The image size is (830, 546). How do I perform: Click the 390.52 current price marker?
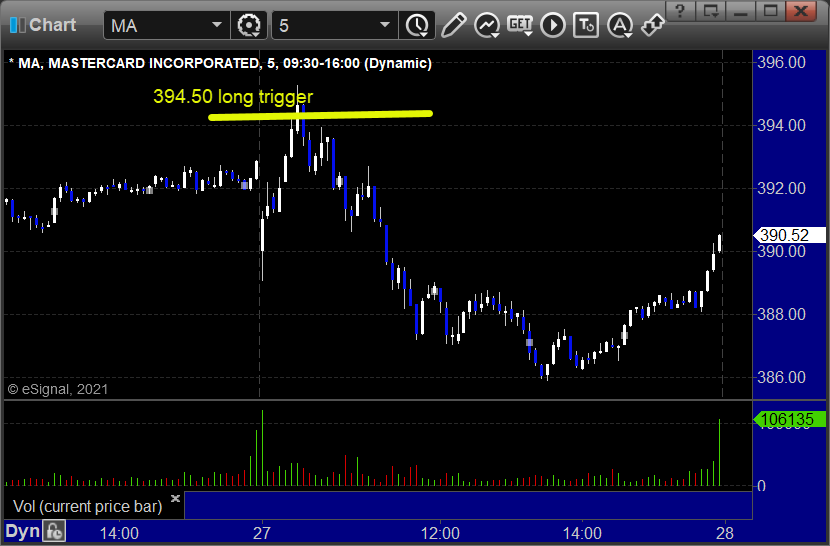(789, 235)
